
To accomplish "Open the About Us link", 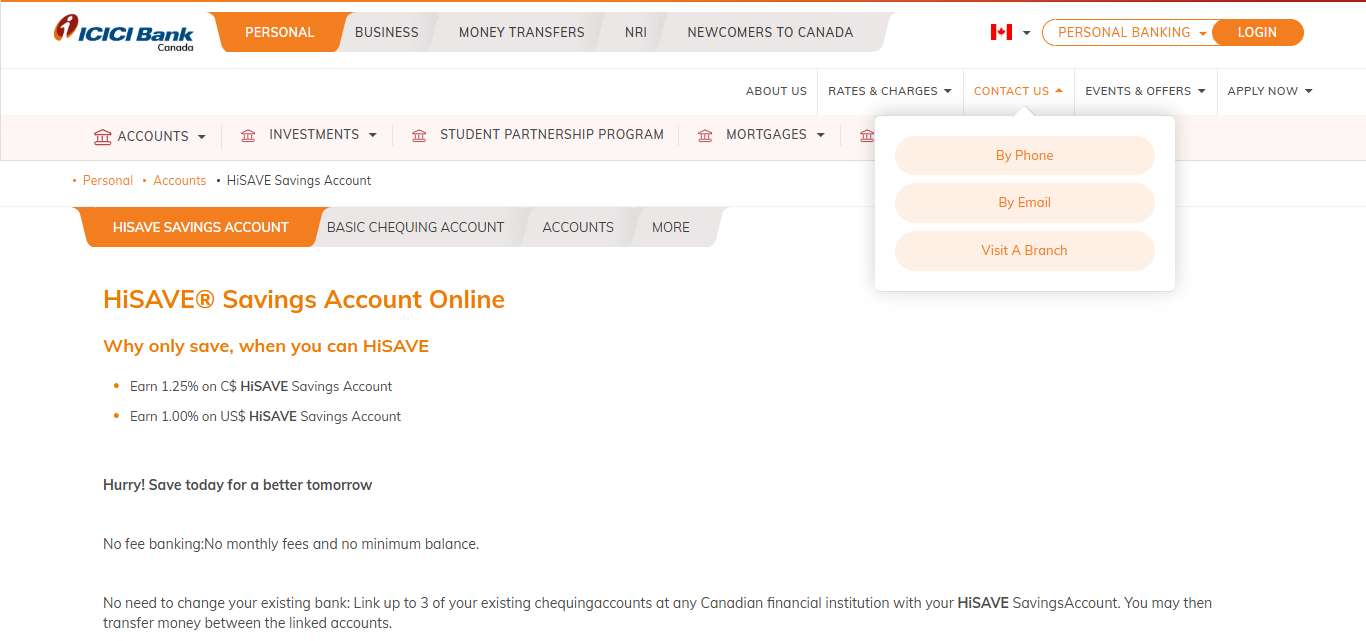I will click(x=776, y=91).
